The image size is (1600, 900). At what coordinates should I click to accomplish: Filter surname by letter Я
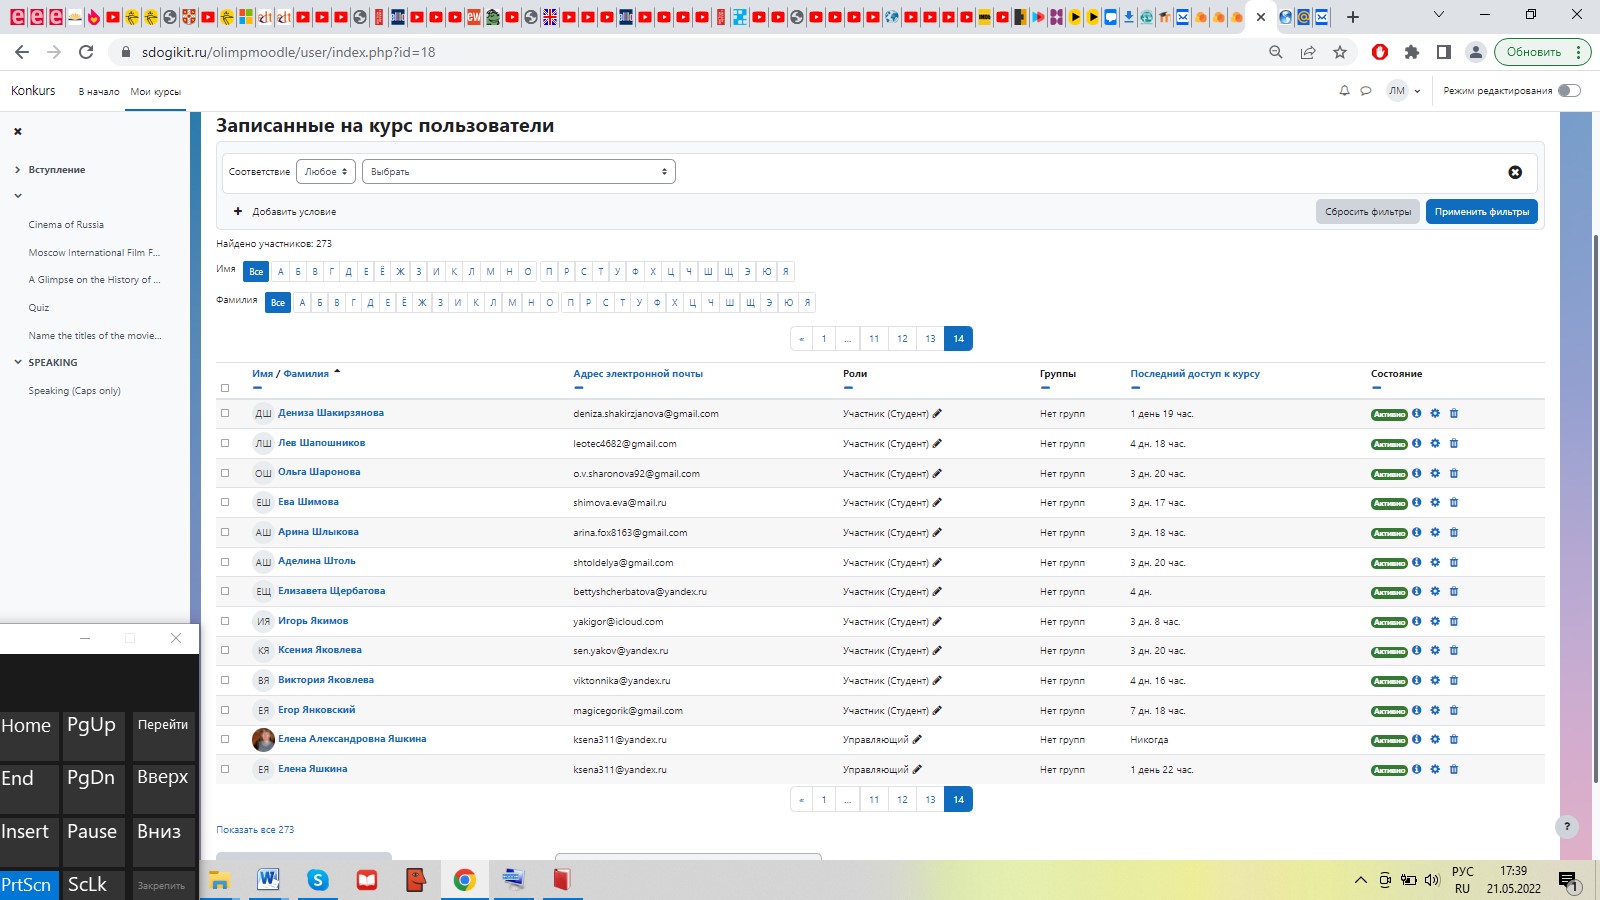point(807,303)
